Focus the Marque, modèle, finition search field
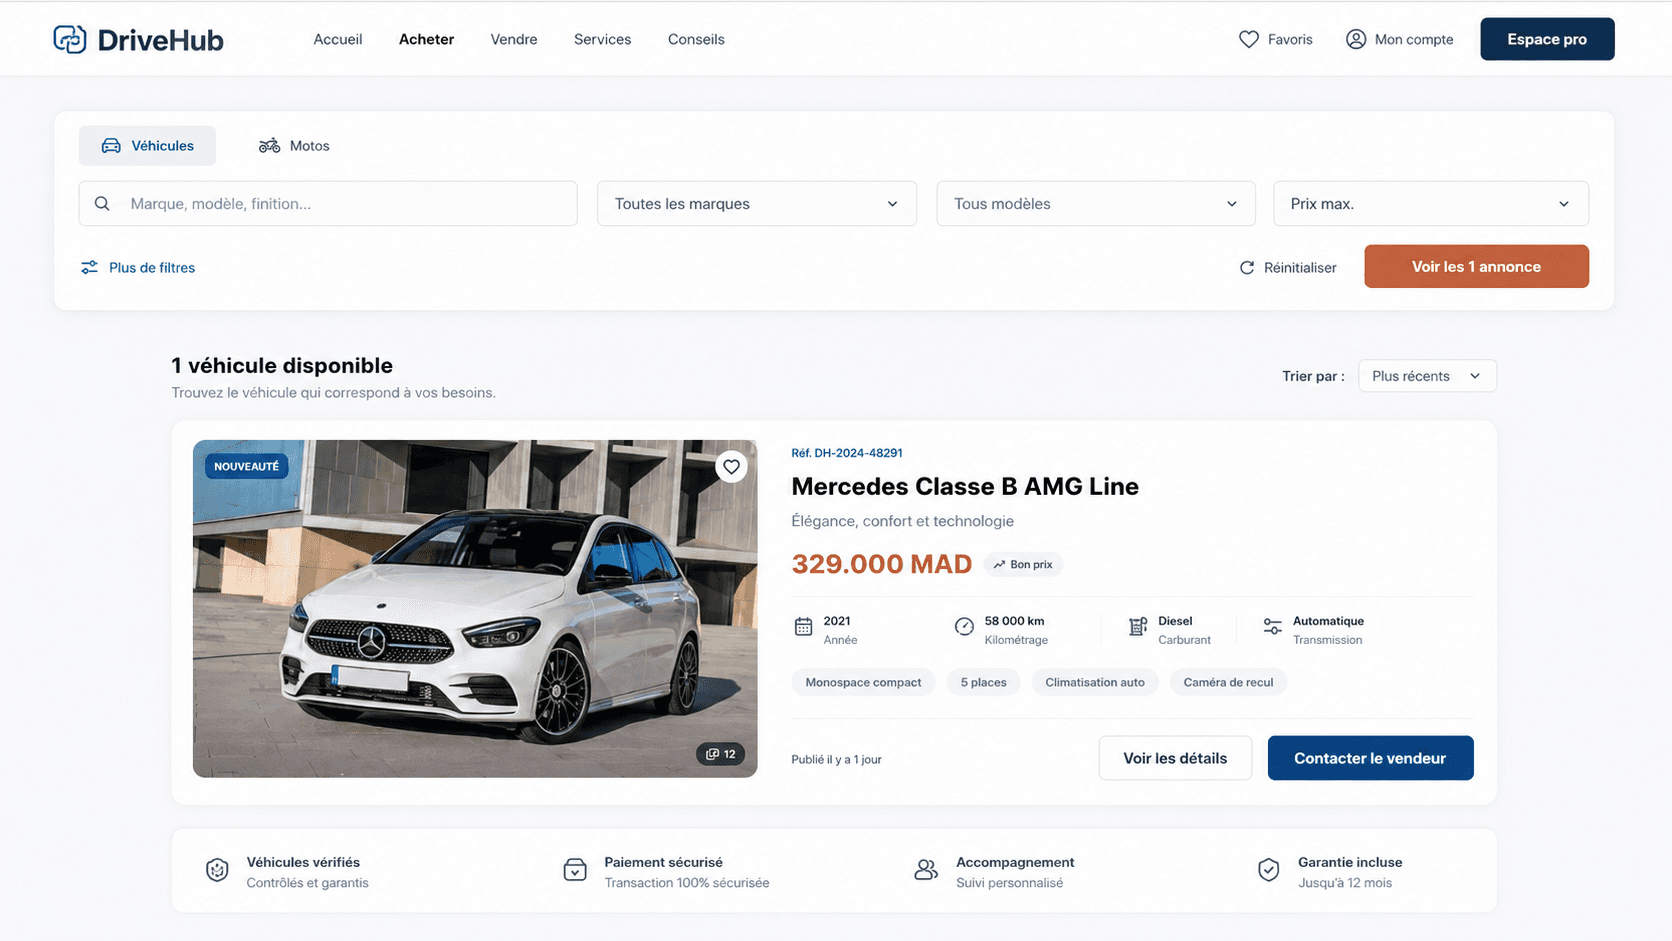The image size is (1672, 941). (x=328, y=203)
